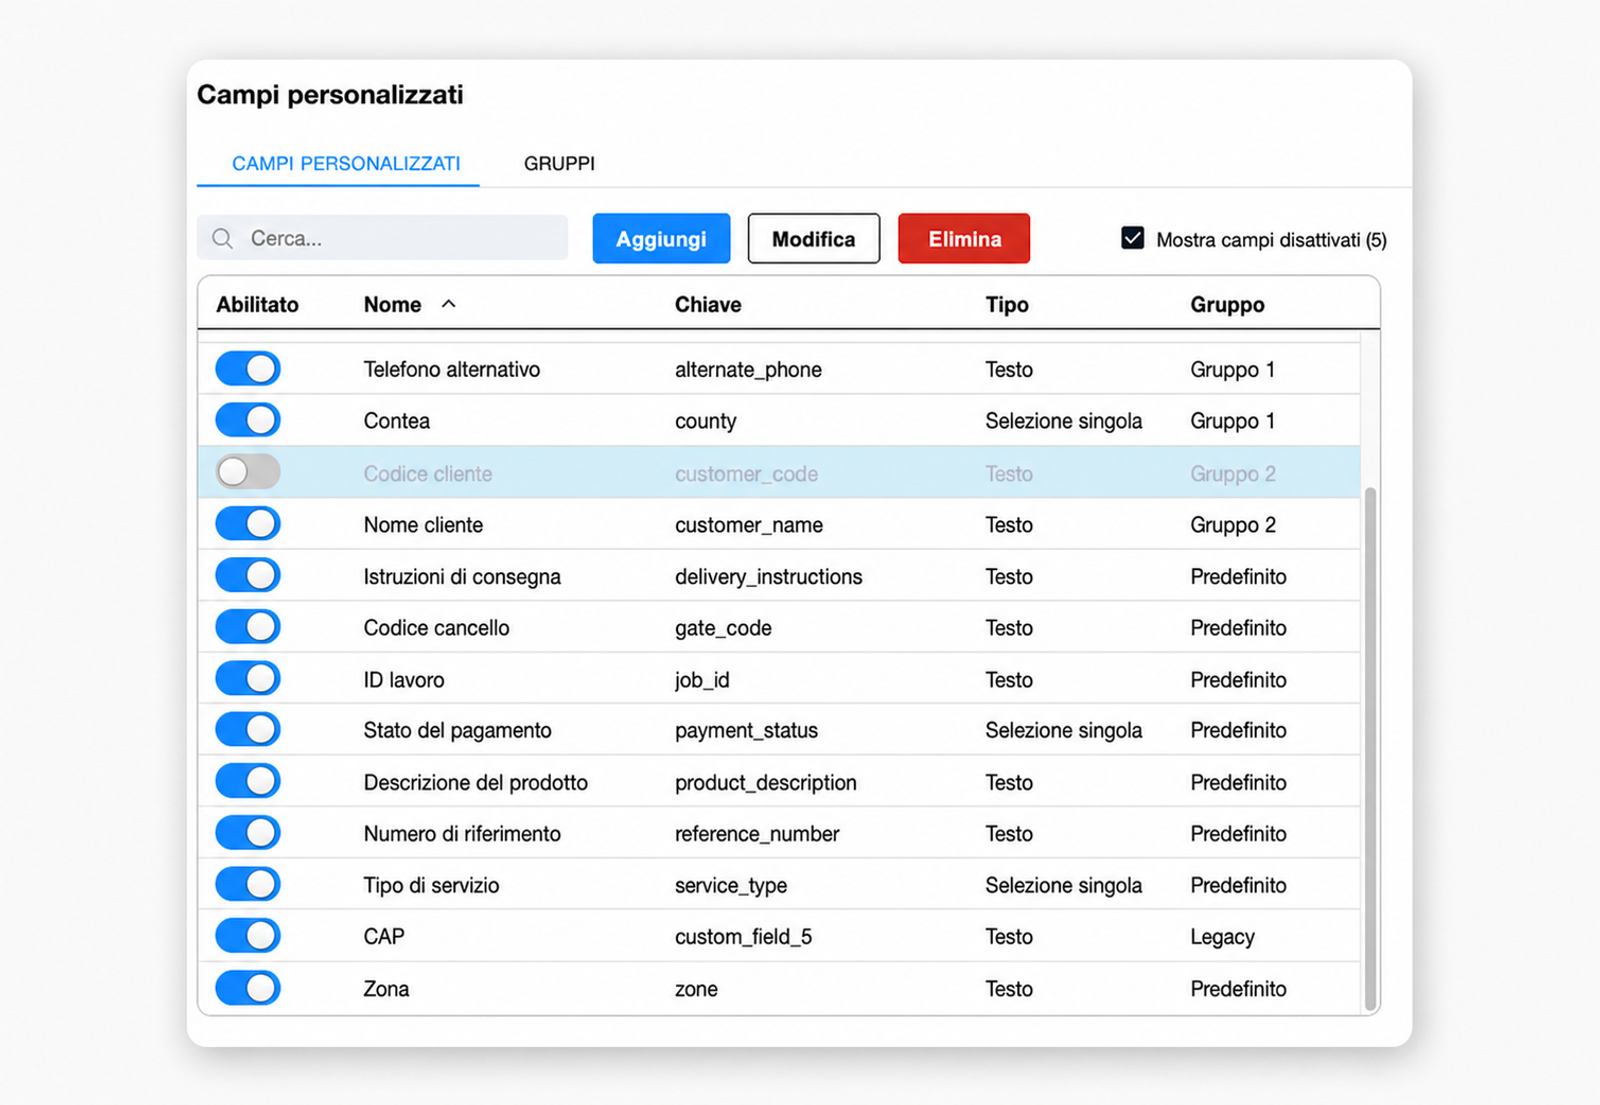Click the customer_code key cell
Screen dimensions: 1600x1105
[x=746, y=473]
